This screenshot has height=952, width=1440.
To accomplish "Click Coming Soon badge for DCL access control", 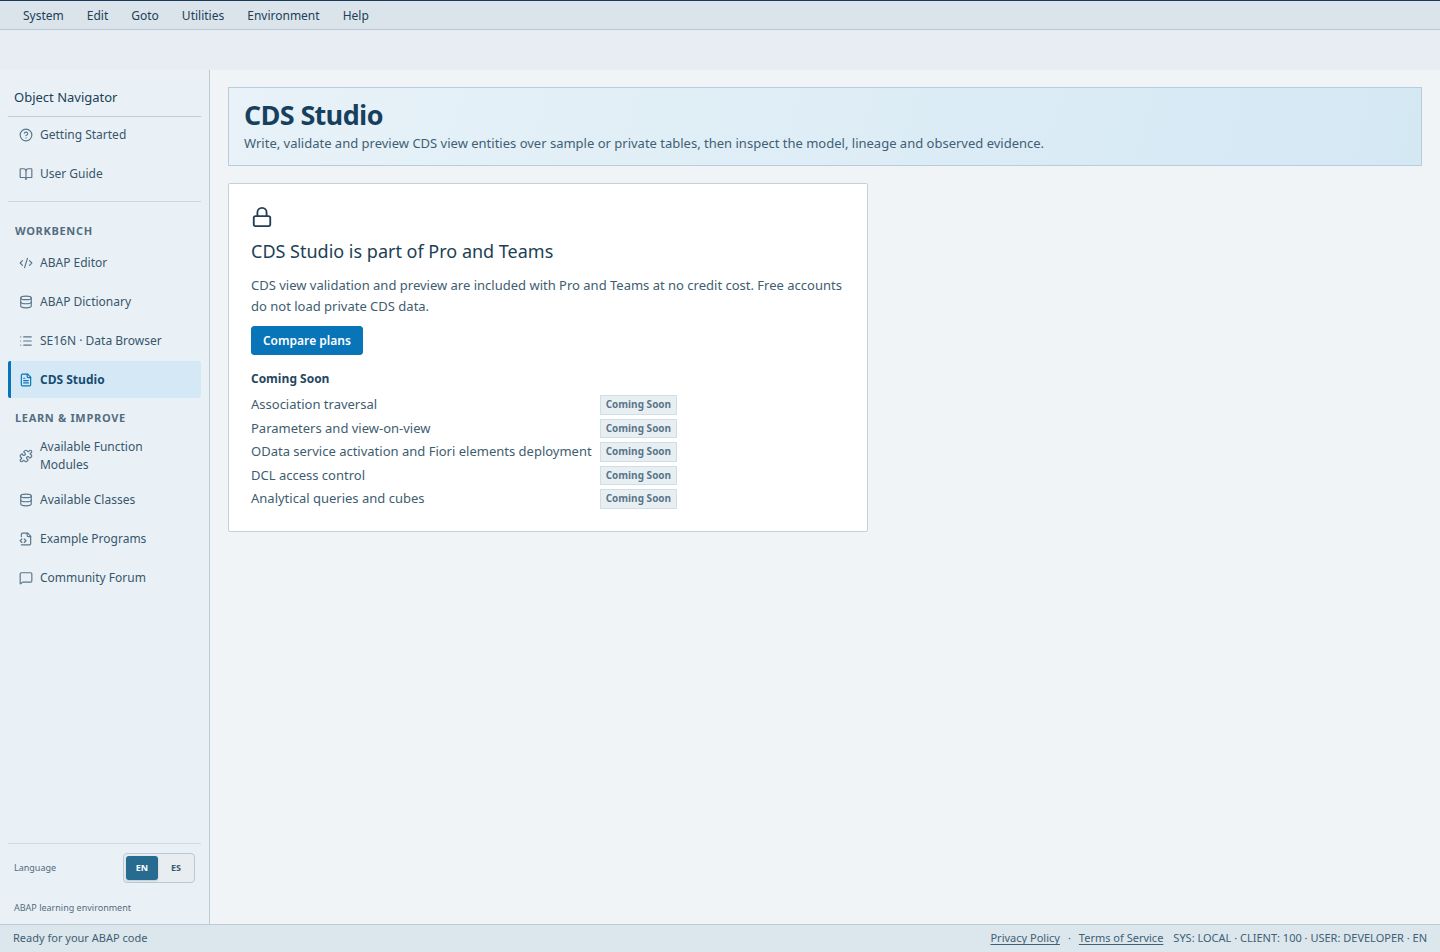I will [x=638, y=476].
